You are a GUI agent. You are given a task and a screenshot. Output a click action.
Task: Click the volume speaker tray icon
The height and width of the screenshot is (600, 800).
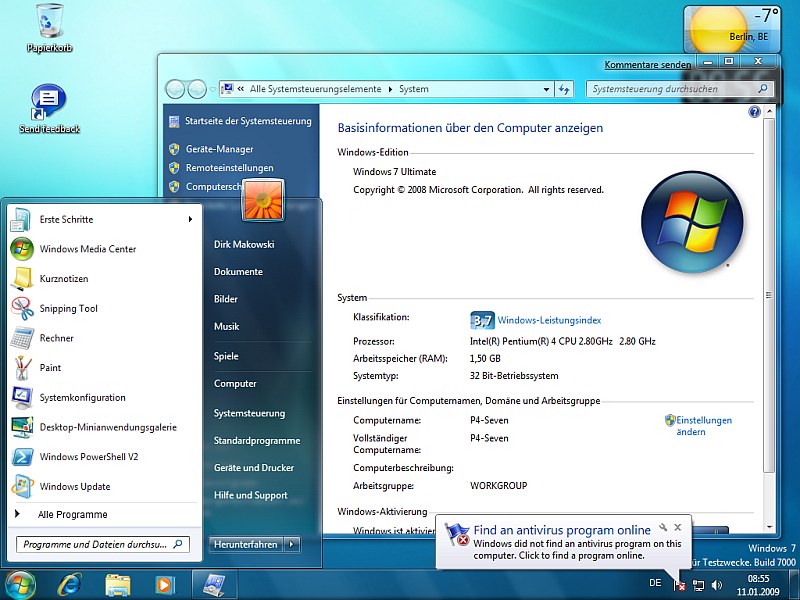(717, 585)
